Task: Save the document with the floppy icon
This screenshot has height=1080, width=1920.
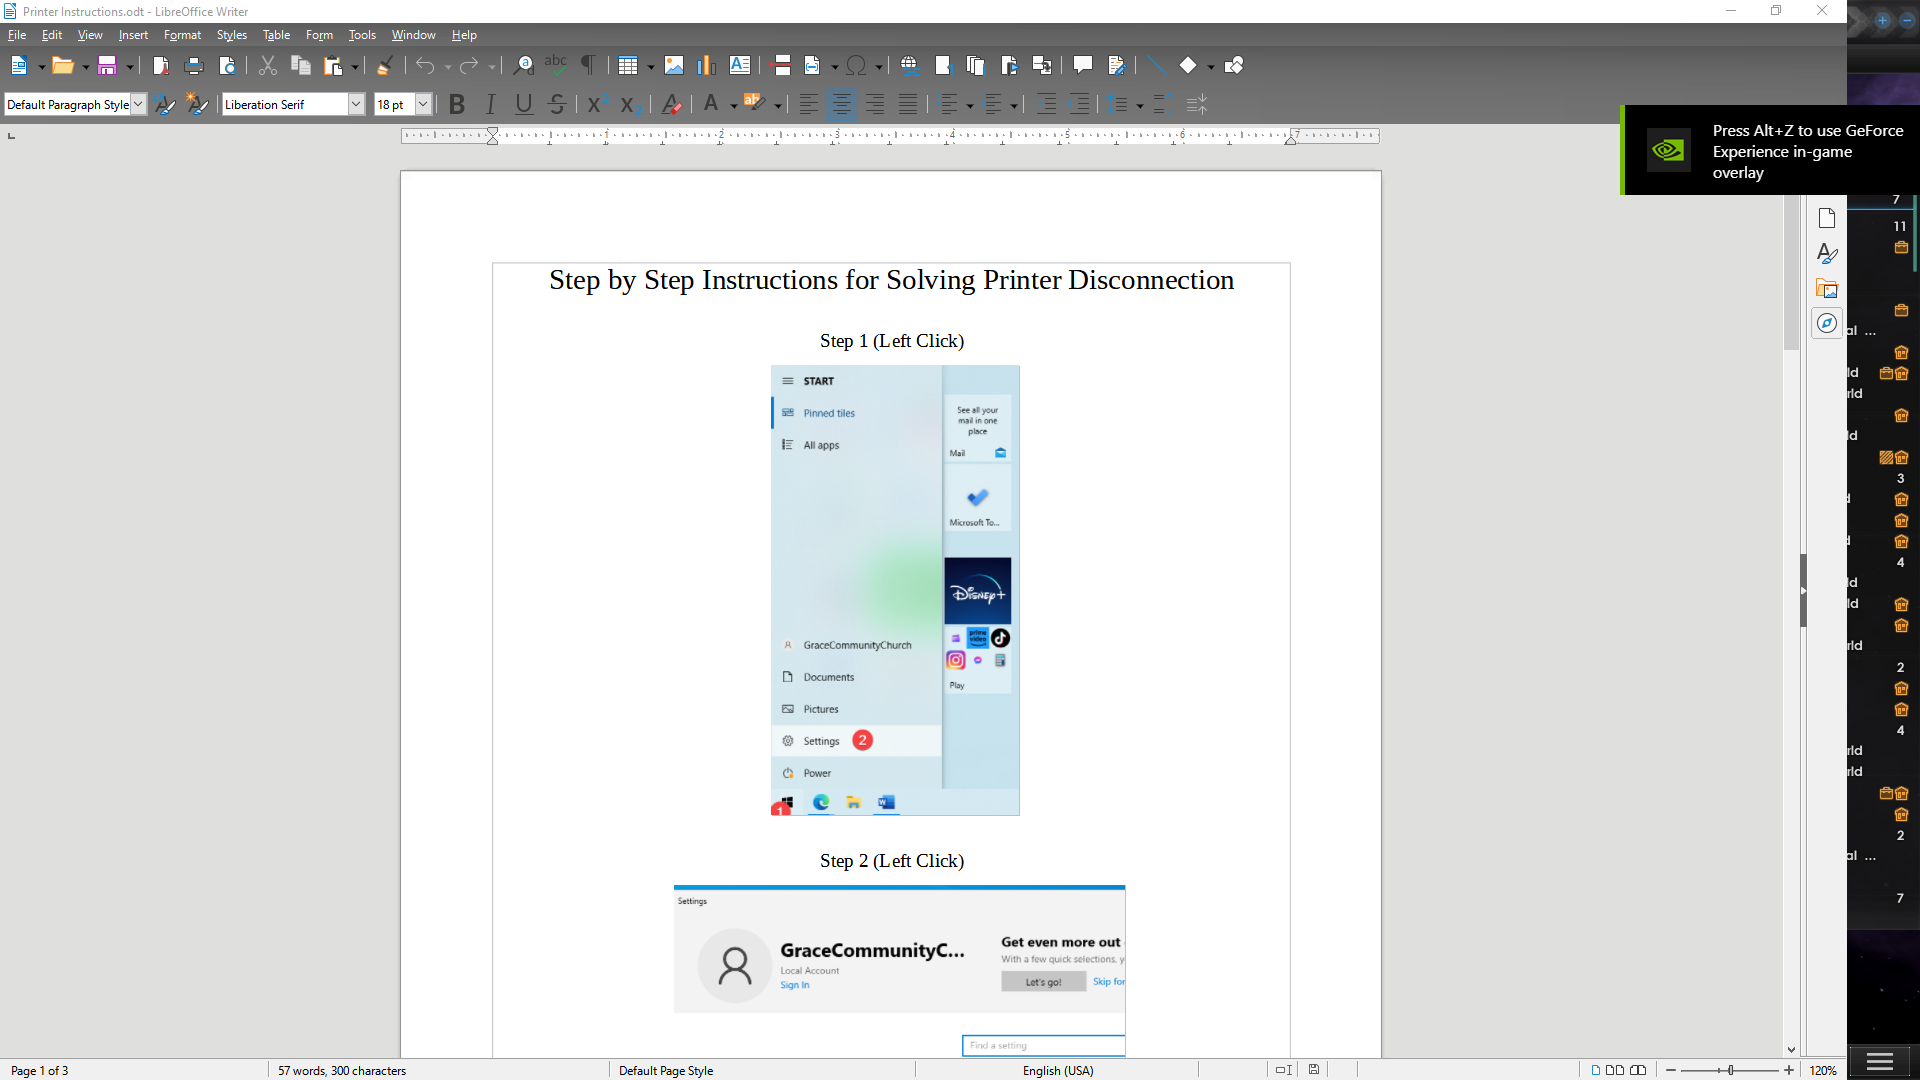Action: pos(107,66)
